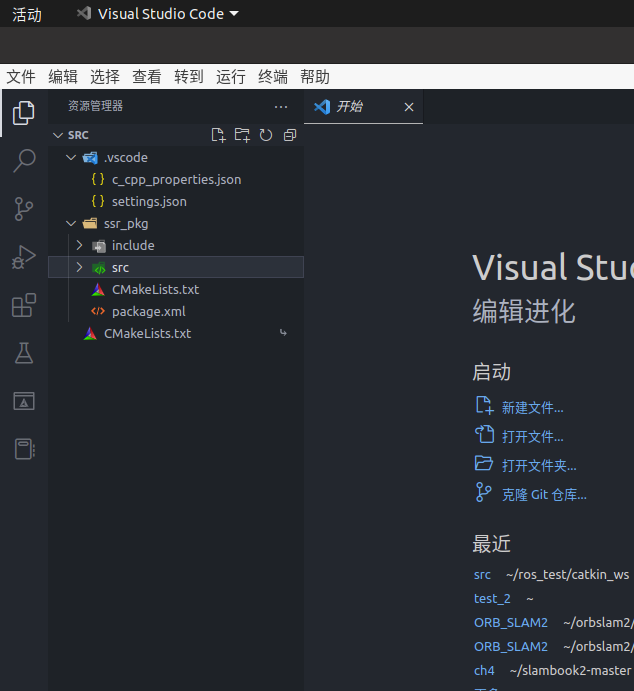Open the Testing flask icon

(24, 353)
